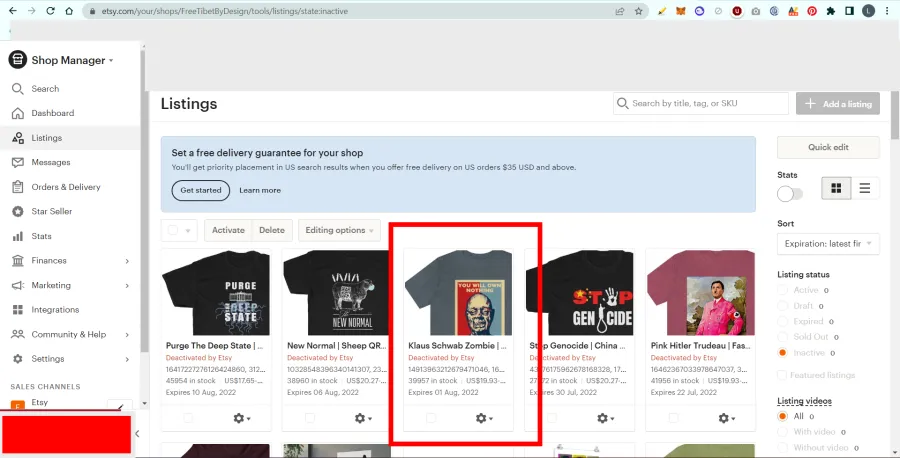
Task: Toggle the Stats switch on
Action: click(x=790, y=194)
